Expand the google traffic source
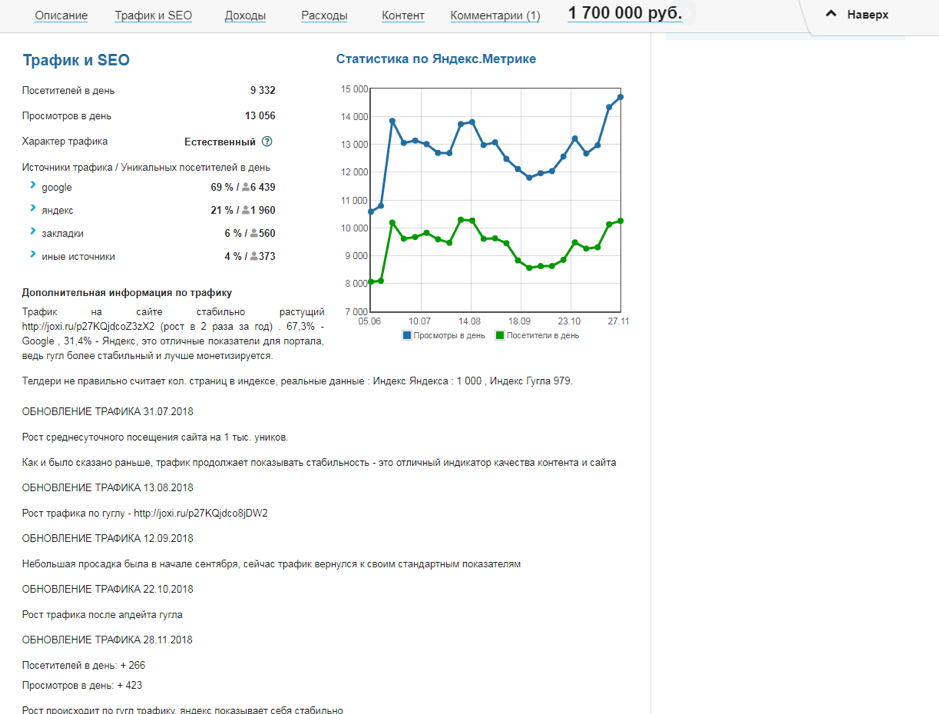Image resolution: width=939 pixels, height=714 pixels. coord(33,185)
